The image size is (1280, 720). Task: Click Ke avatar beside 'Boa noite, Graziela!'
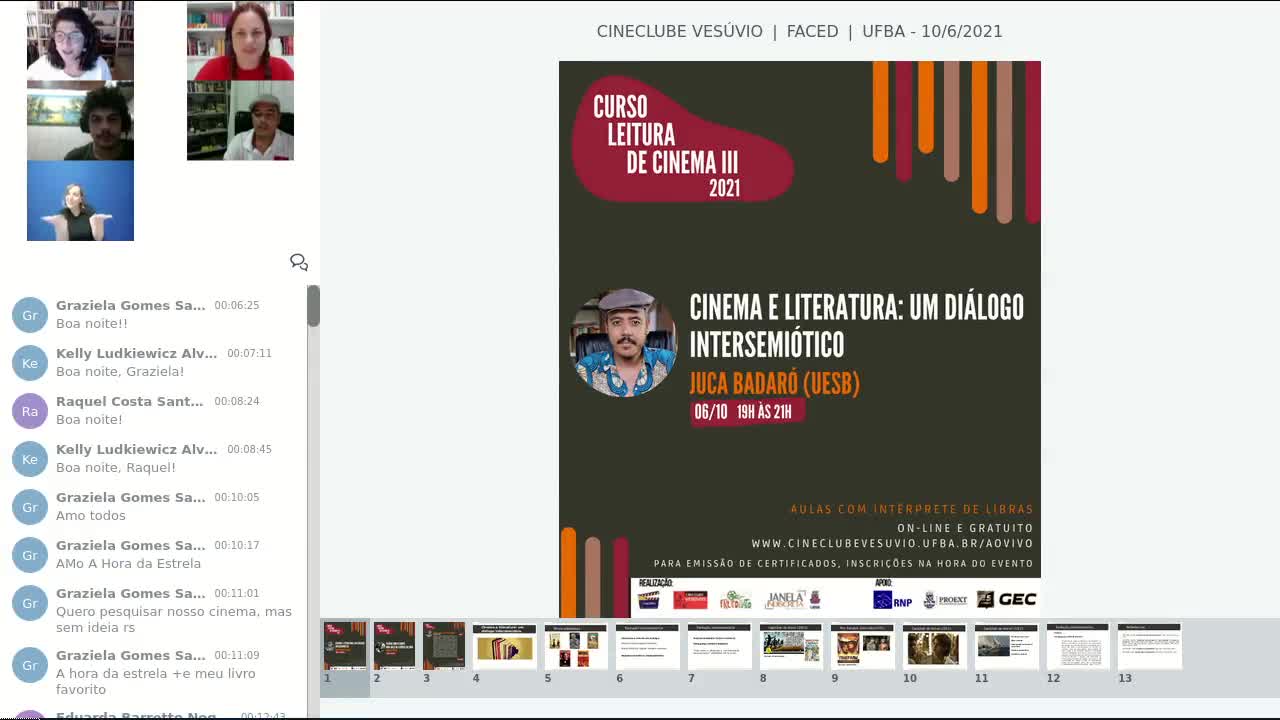pos(30,363)
